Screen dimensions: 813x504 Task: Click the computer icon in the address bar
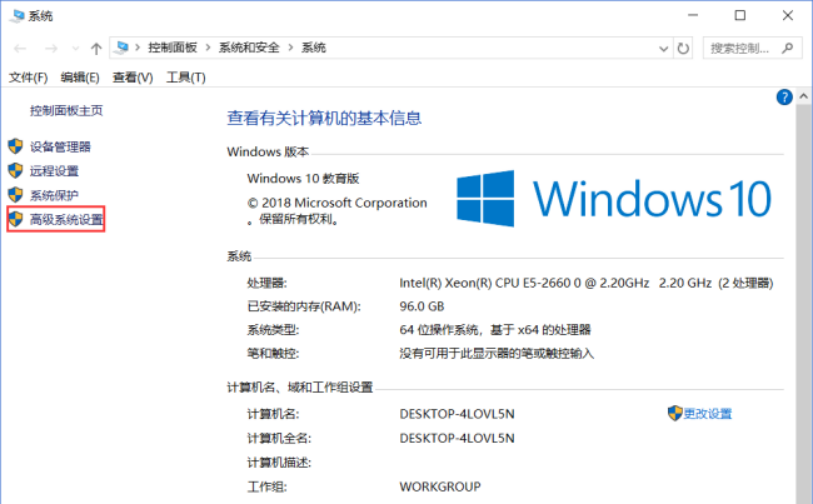click(122, 48)
